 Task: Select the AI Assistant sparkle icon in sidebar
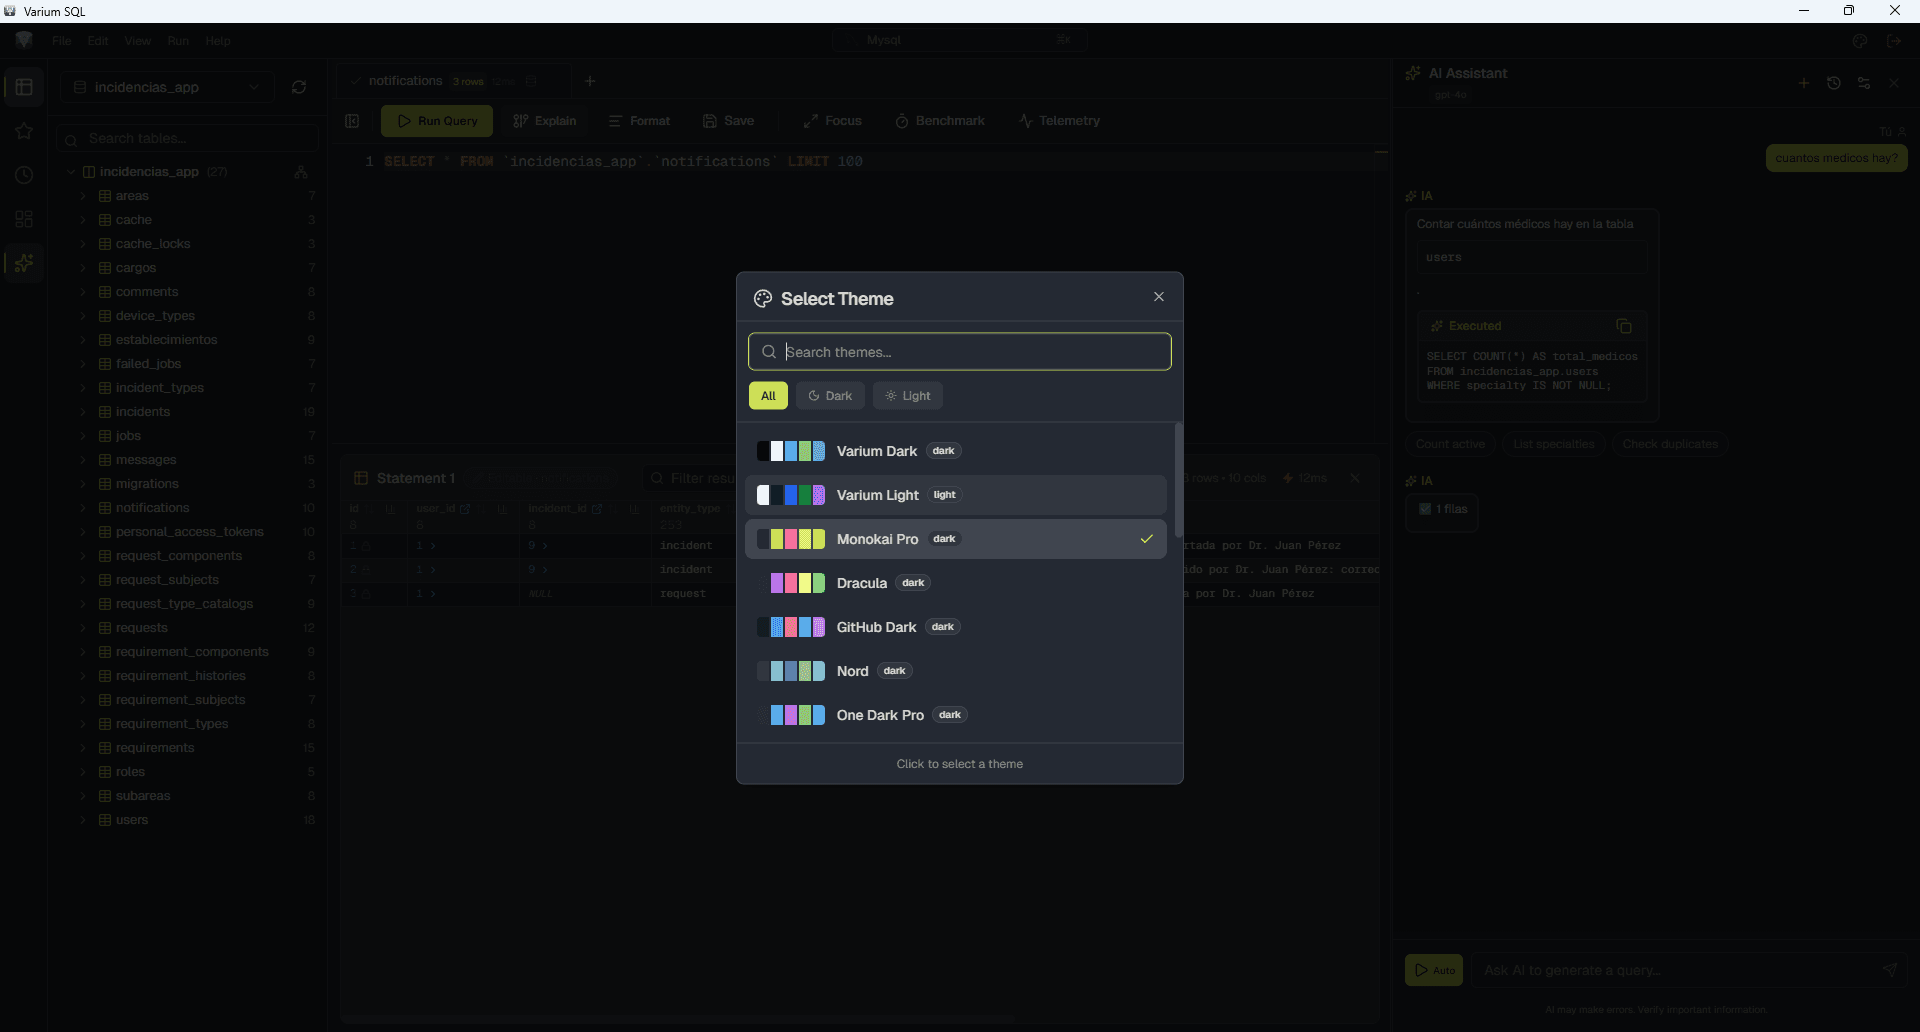click(24, 263)
